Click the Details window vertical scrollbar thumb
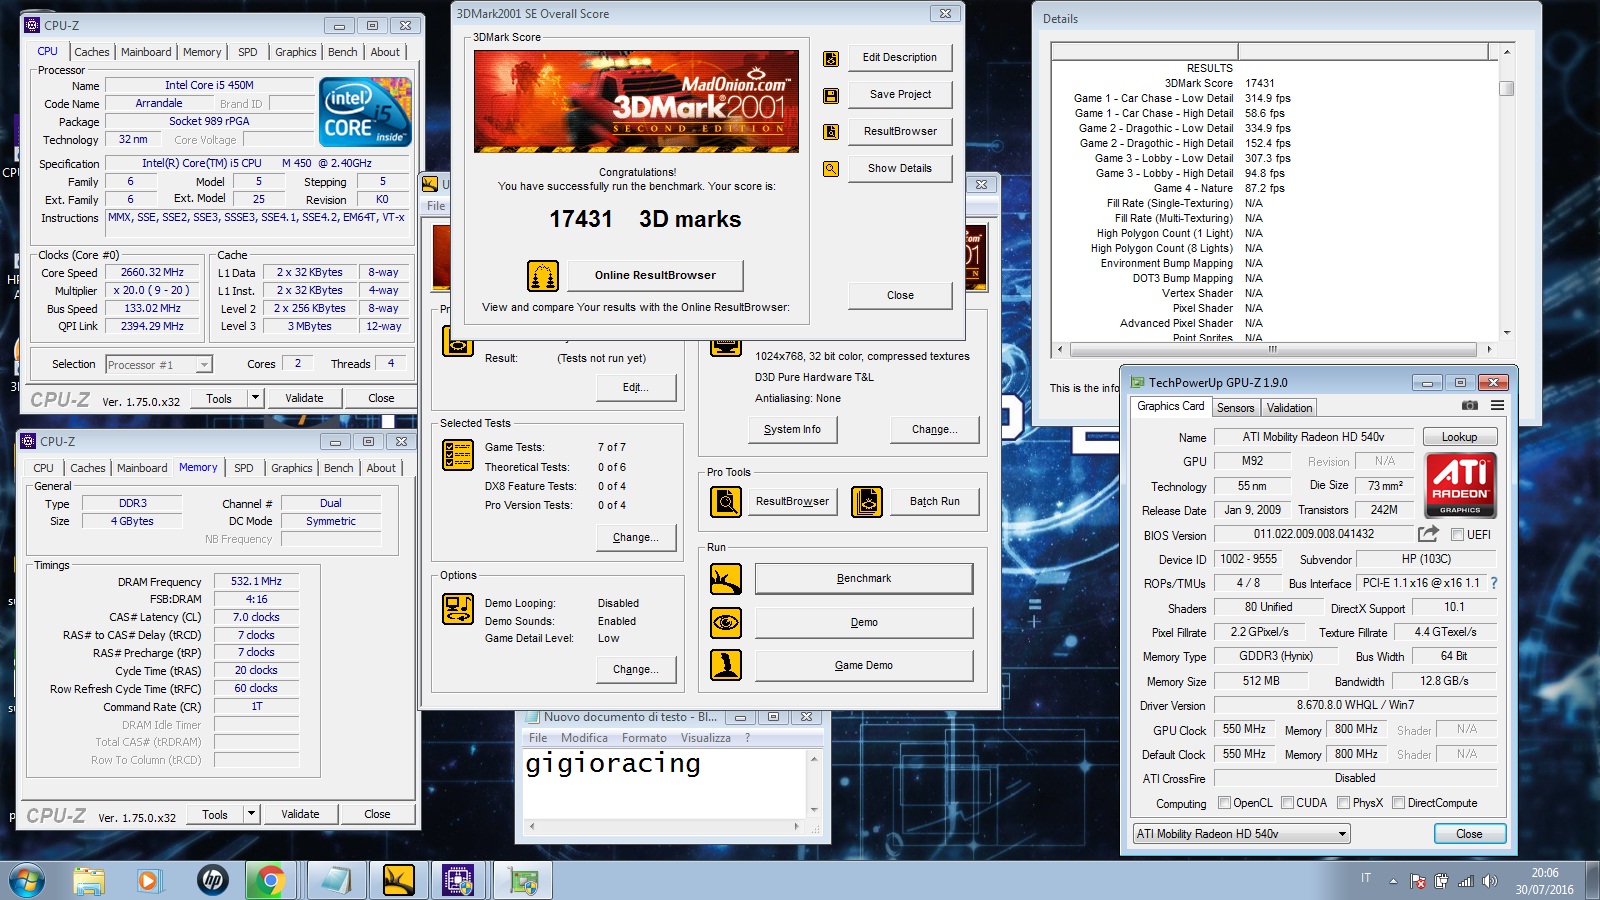This screenshot has height=900, width=1600. (1506, 89)
